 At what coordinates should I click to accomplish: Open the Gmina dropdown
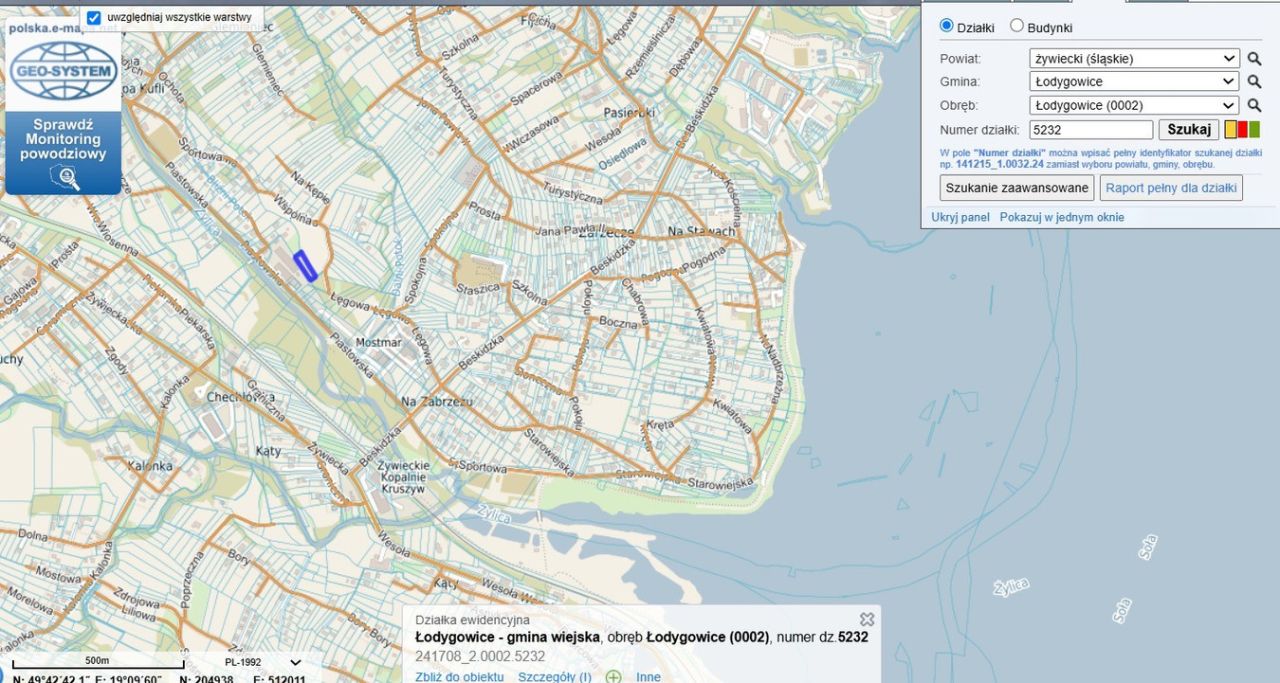(x=1134, y=82)
